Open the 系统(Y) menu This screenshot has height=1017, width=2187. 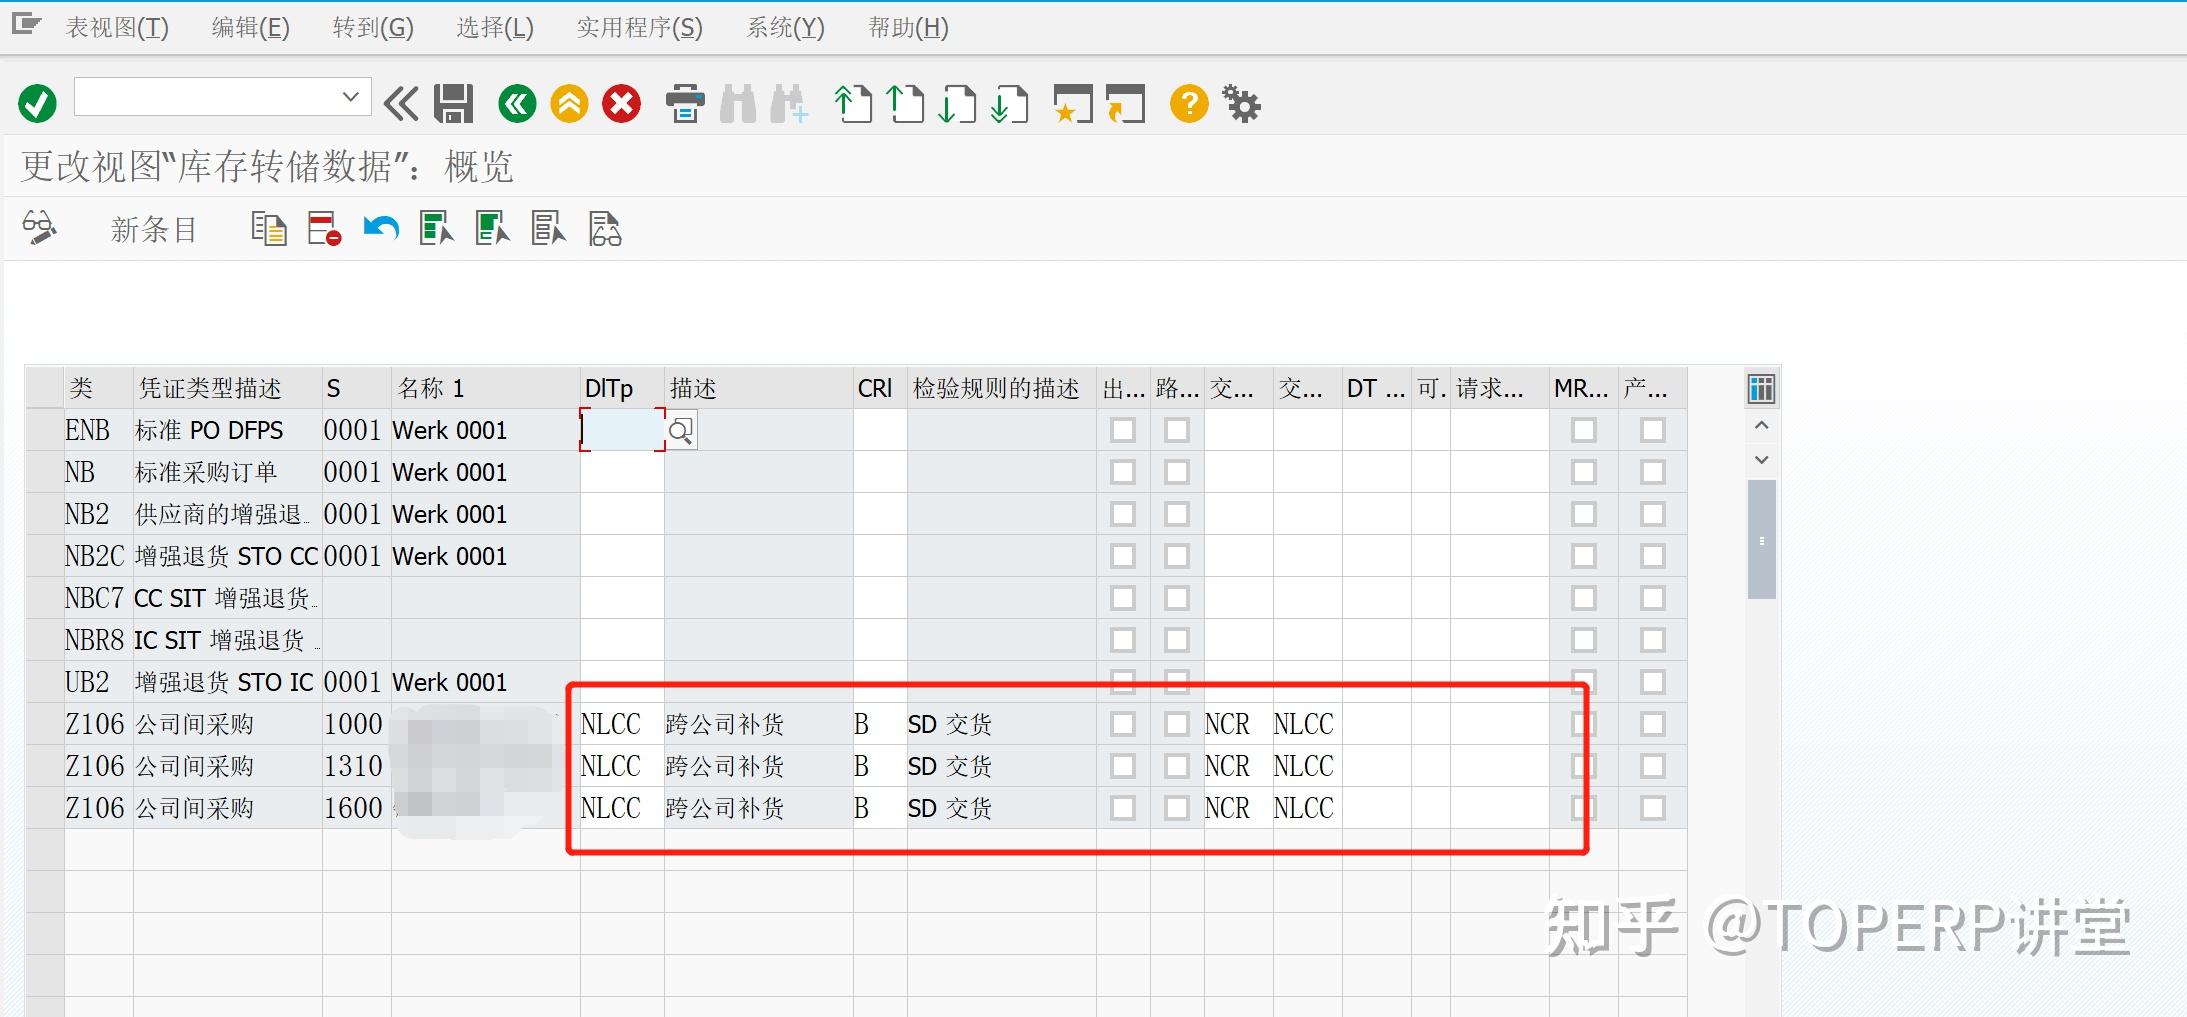pos(784,27)
